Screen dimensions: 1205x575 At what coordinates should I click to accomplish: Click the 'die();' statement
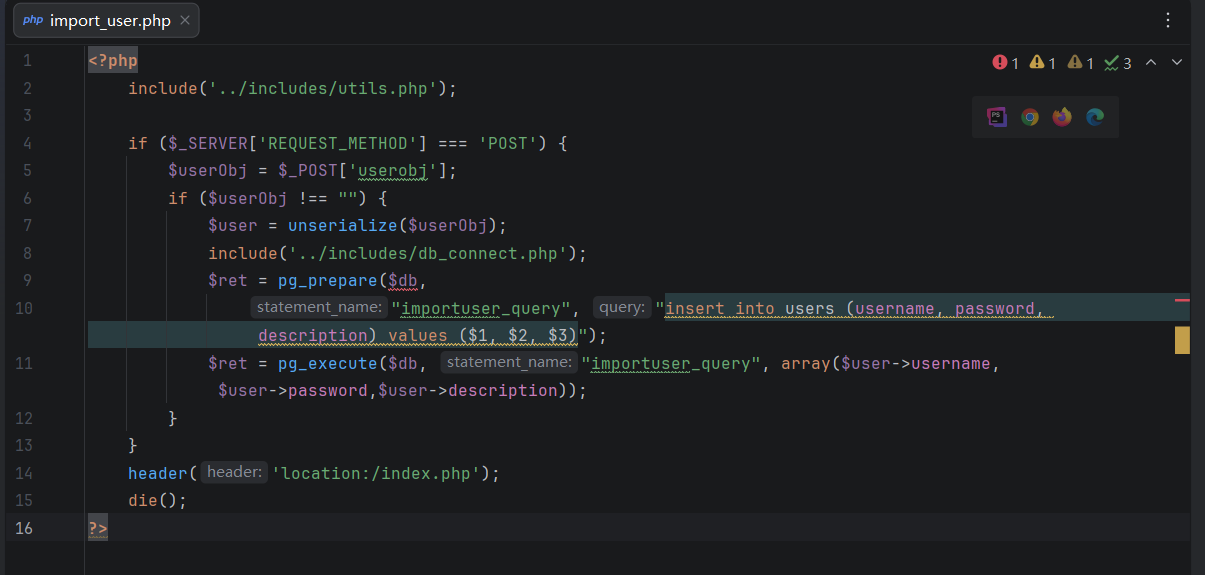click(x=158, y=500)
